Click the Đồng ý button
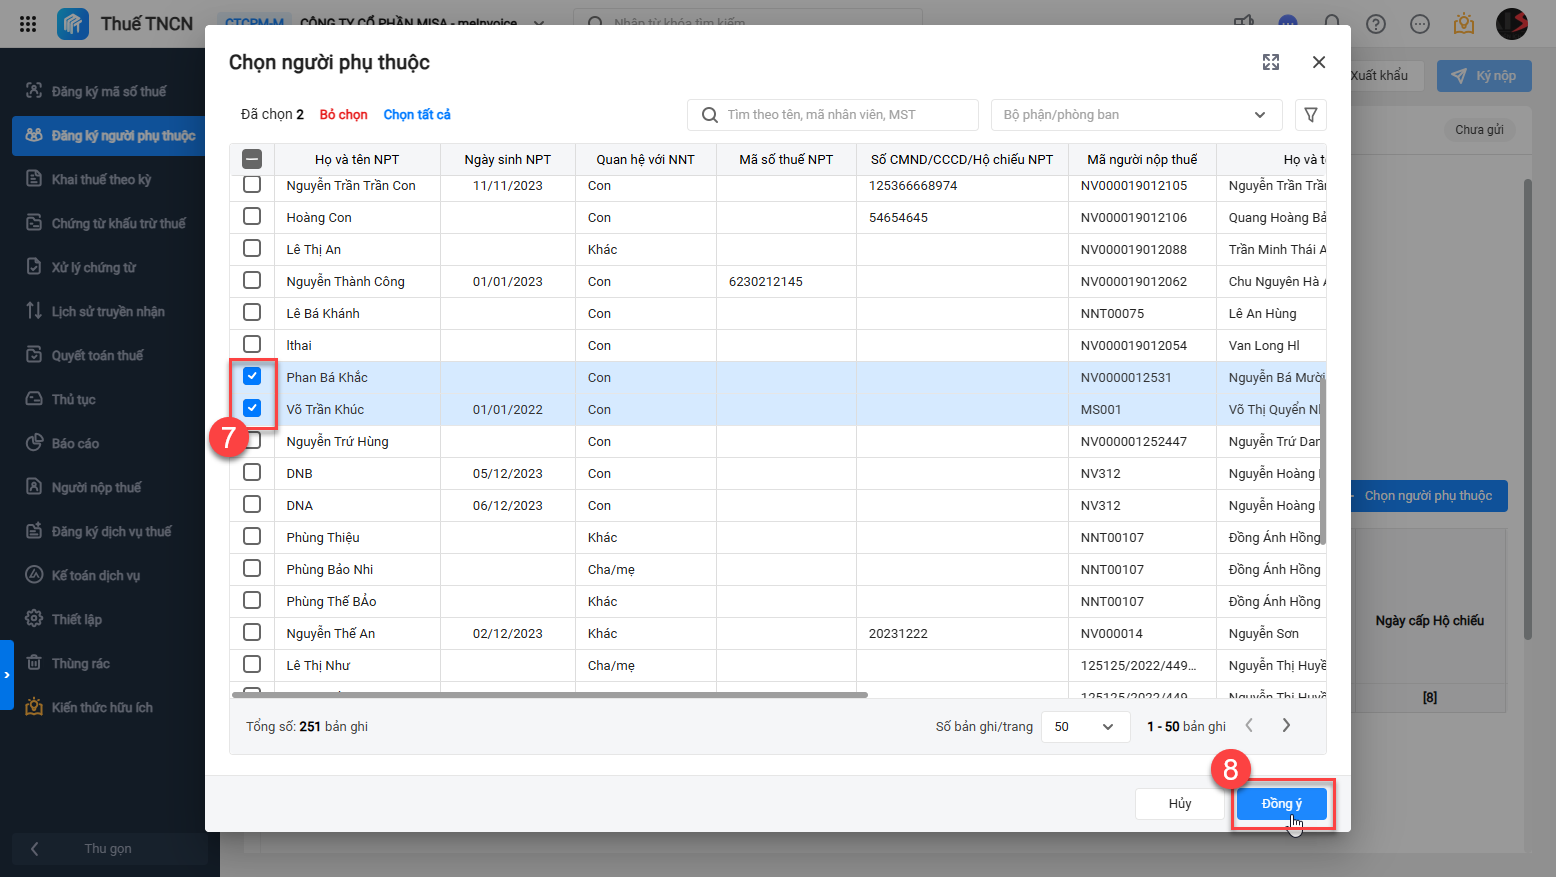This screenshot has width=1556, height=877. [x=1282, y=804]
